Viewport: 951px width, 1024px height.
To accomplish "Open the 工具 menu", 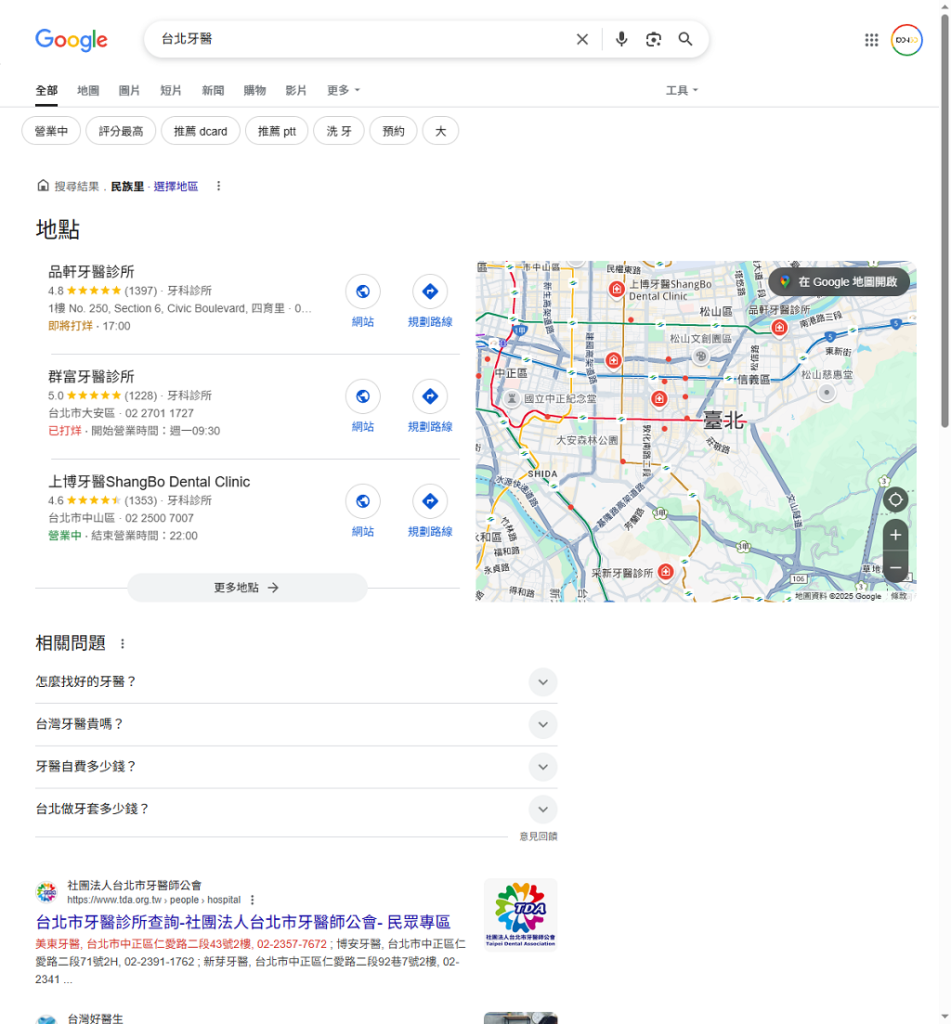I will click(680, 90).
